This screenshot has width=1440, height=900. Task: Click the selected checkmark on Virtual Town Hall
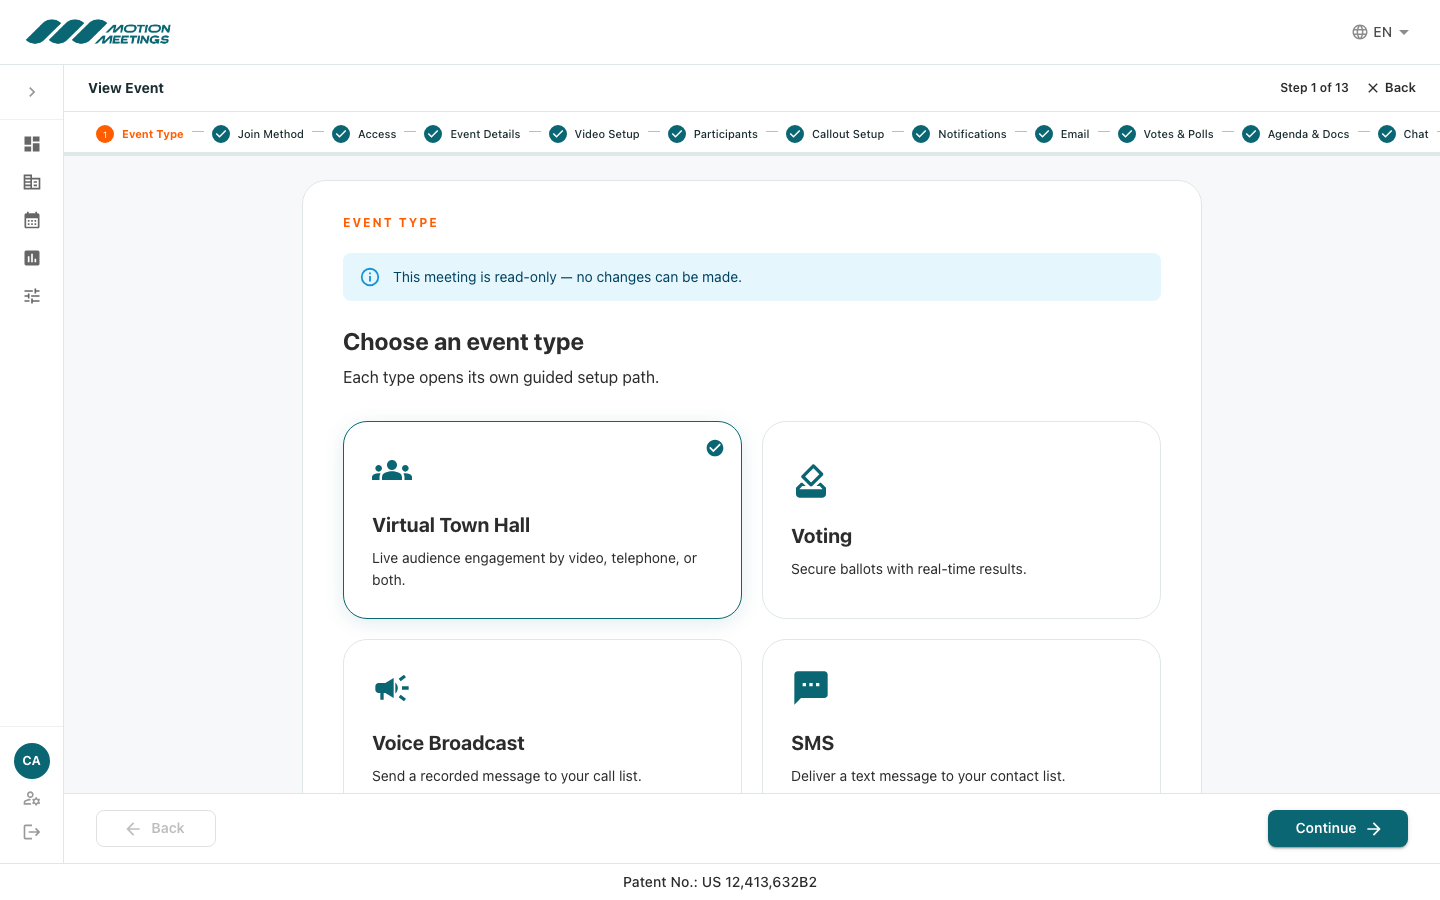715,448
